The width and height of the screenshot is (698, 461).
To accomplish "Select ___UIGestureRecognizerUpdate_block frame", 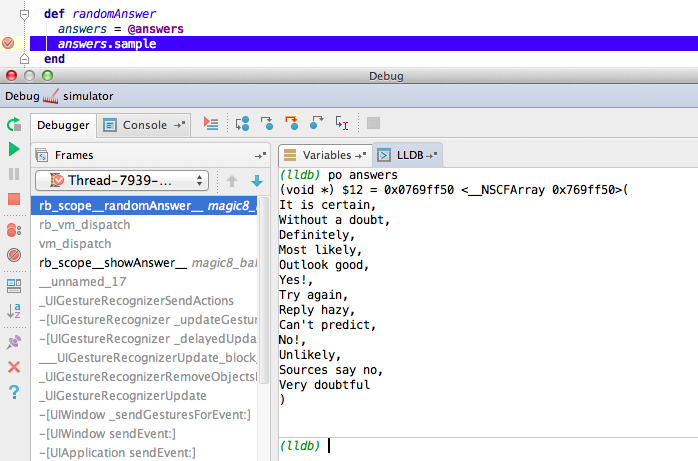I will [x=144, y=358].
